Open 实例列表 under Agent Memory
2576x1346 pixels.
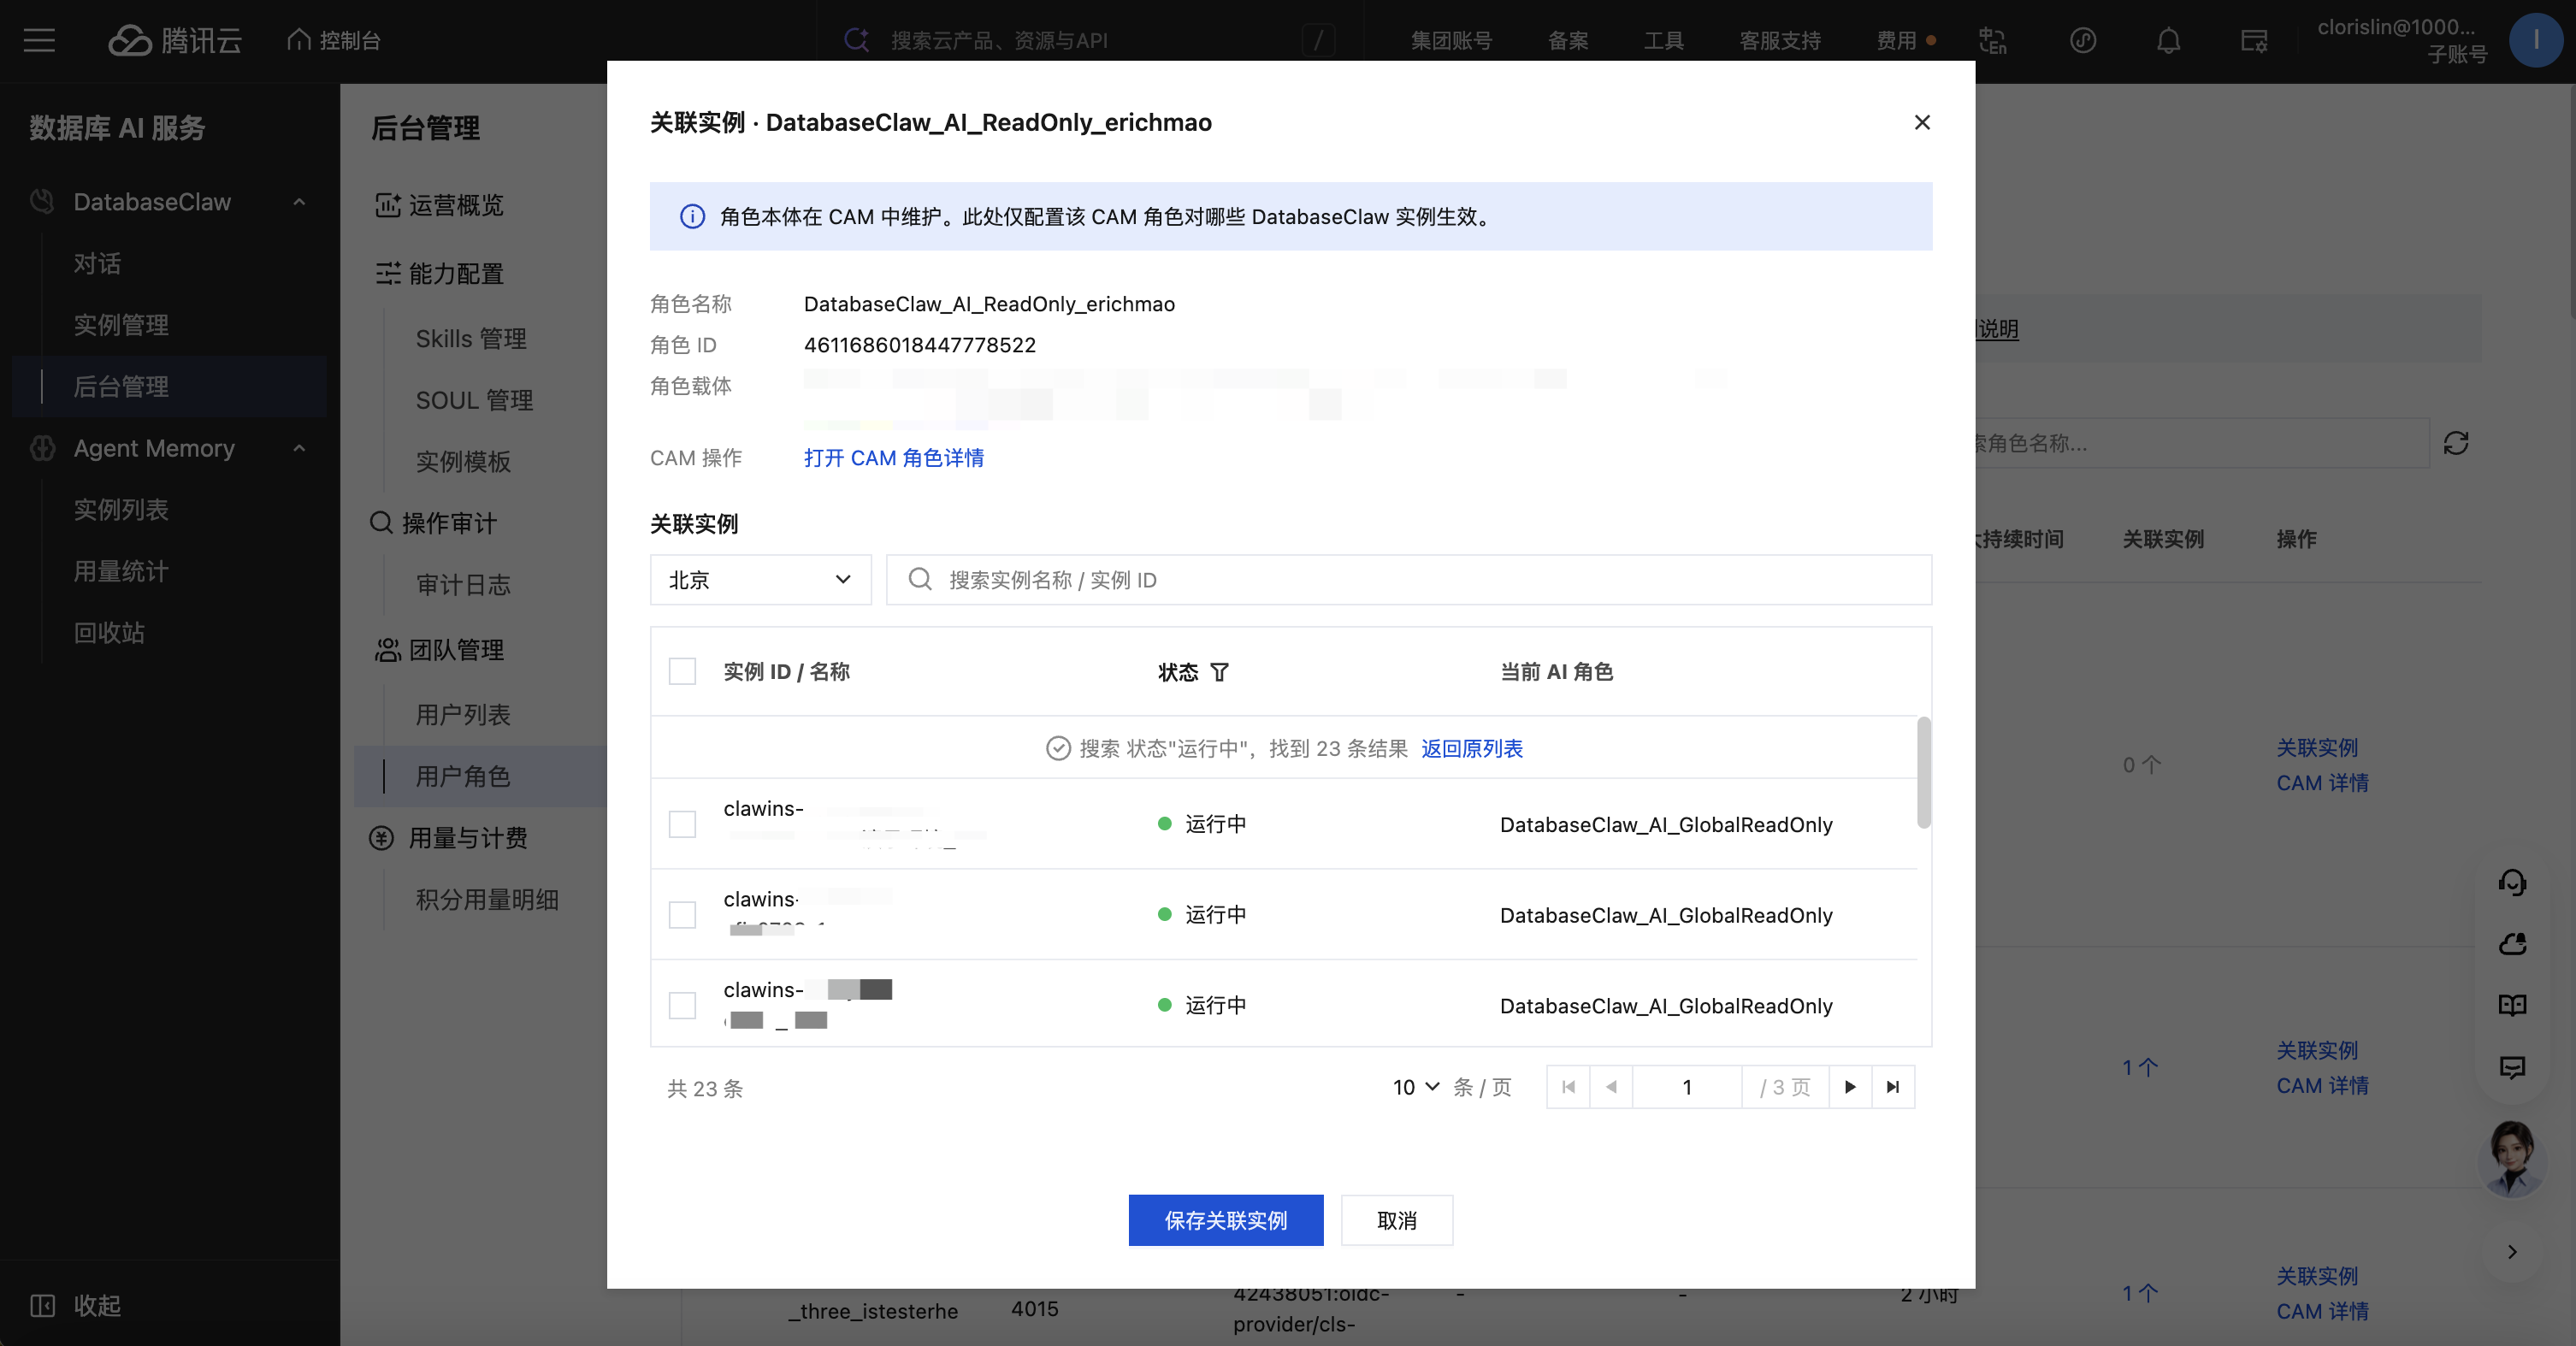(x=121, y=510)
